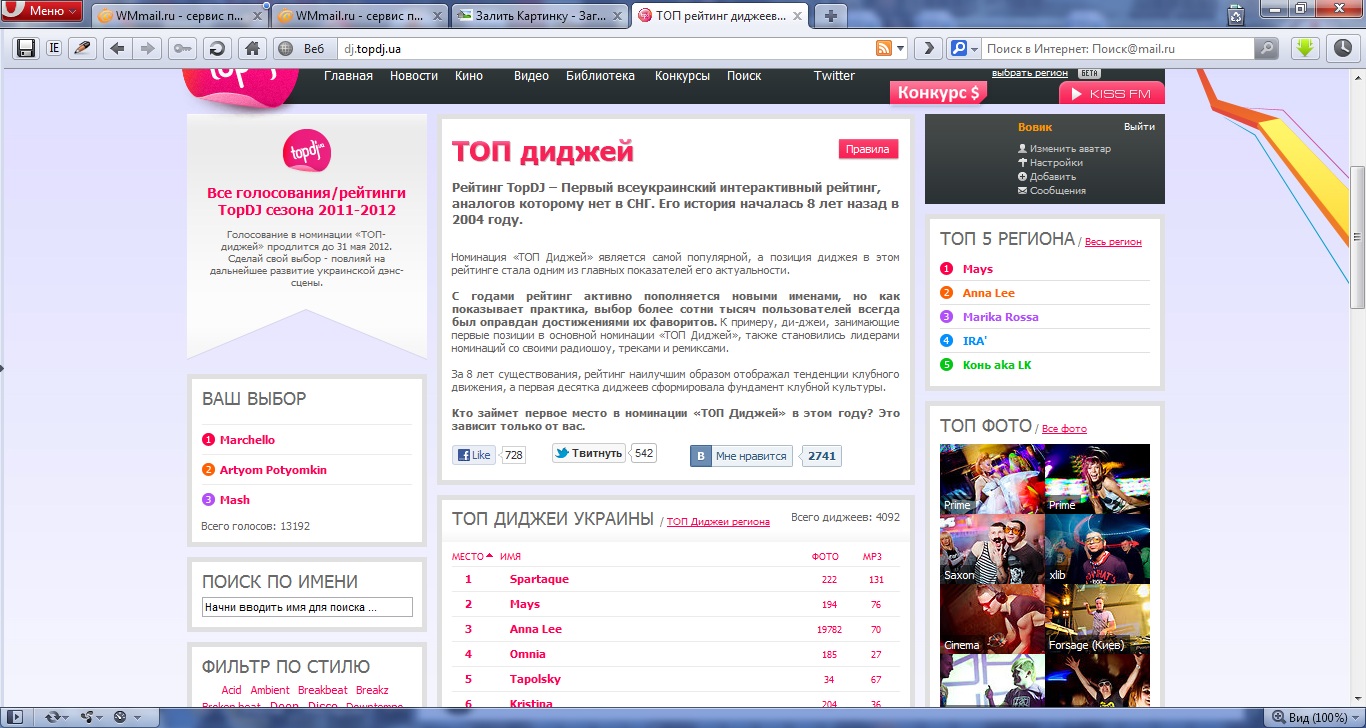Click the vertical page scrollbar thumb
Image resolution: width=1366 pixels, height=728 pixels.
pos(1357,238)
